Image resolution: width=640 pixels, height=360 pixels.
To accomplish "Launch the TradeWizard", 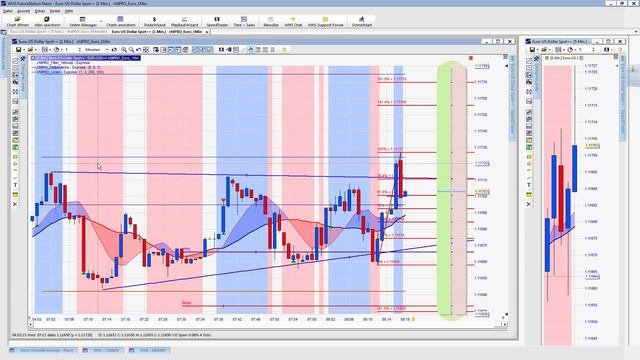I will pos(154,22).
